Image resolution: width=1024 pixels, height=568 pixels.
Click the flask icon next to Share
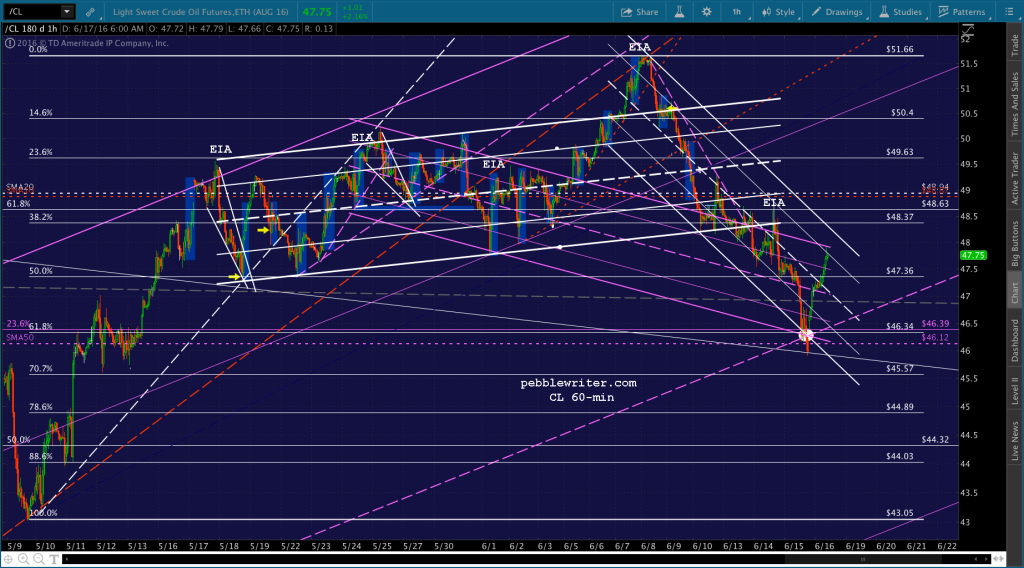679,12
